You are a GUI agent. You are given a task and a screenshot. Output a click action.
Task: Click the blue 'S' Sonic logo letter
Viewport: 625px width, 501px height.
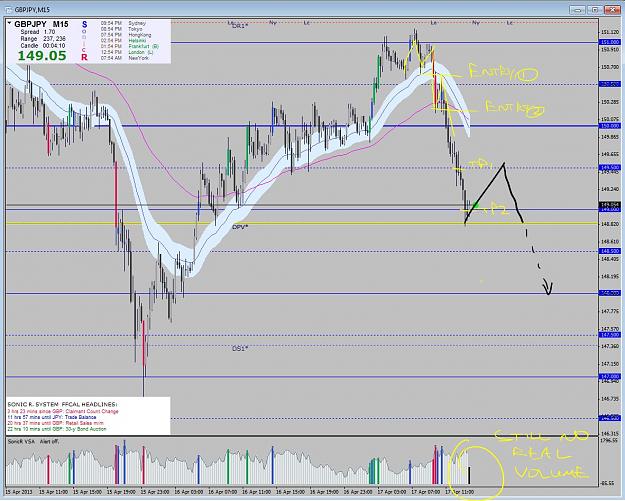coord(84,25)
